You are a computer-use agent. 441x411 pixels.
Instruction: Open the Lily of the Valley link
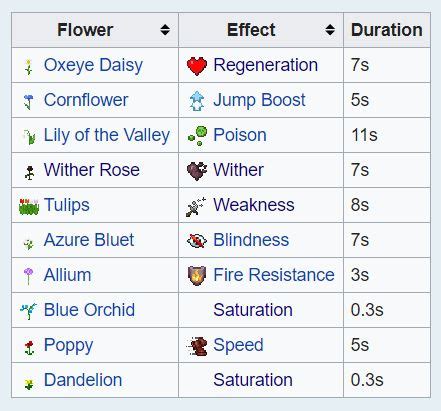(x=107, y=135)
